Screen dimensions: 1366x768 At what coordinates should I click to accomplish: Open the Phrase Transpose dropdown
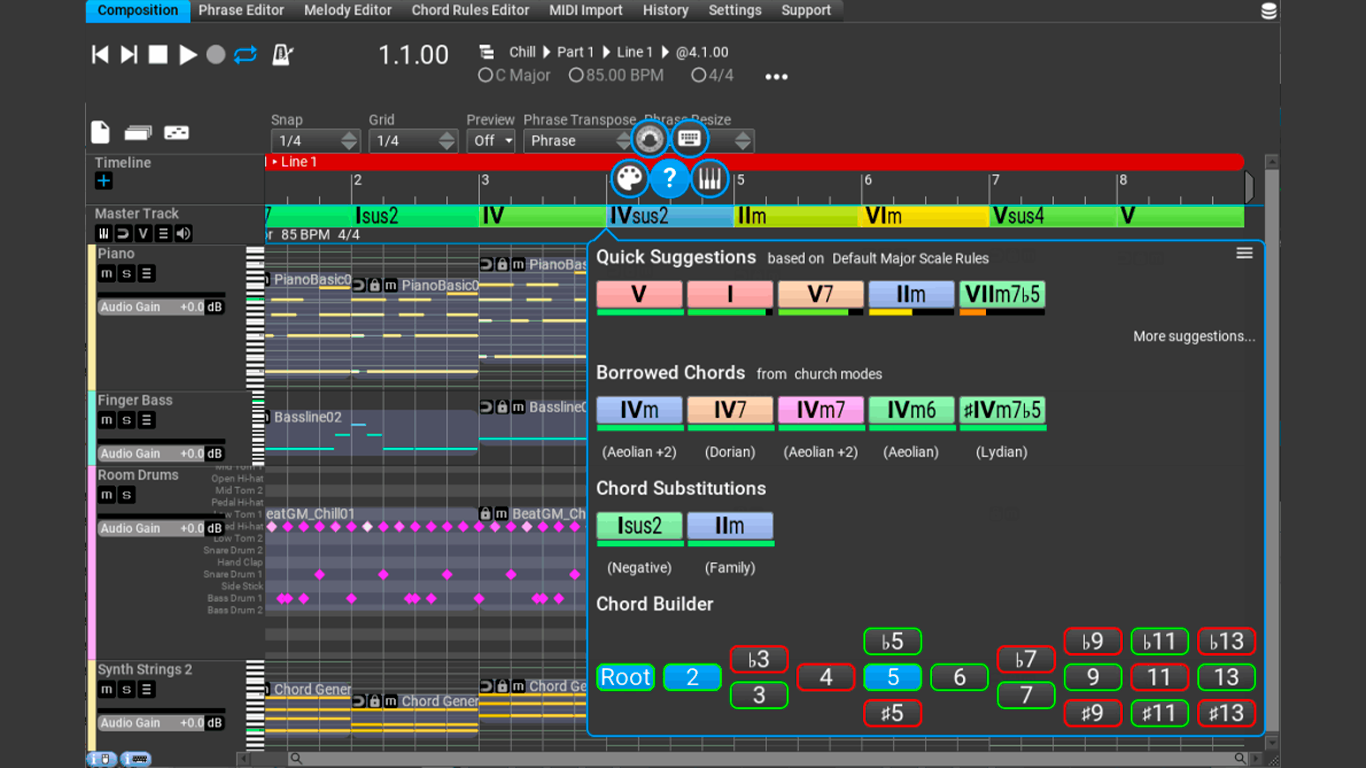(578, 141)
